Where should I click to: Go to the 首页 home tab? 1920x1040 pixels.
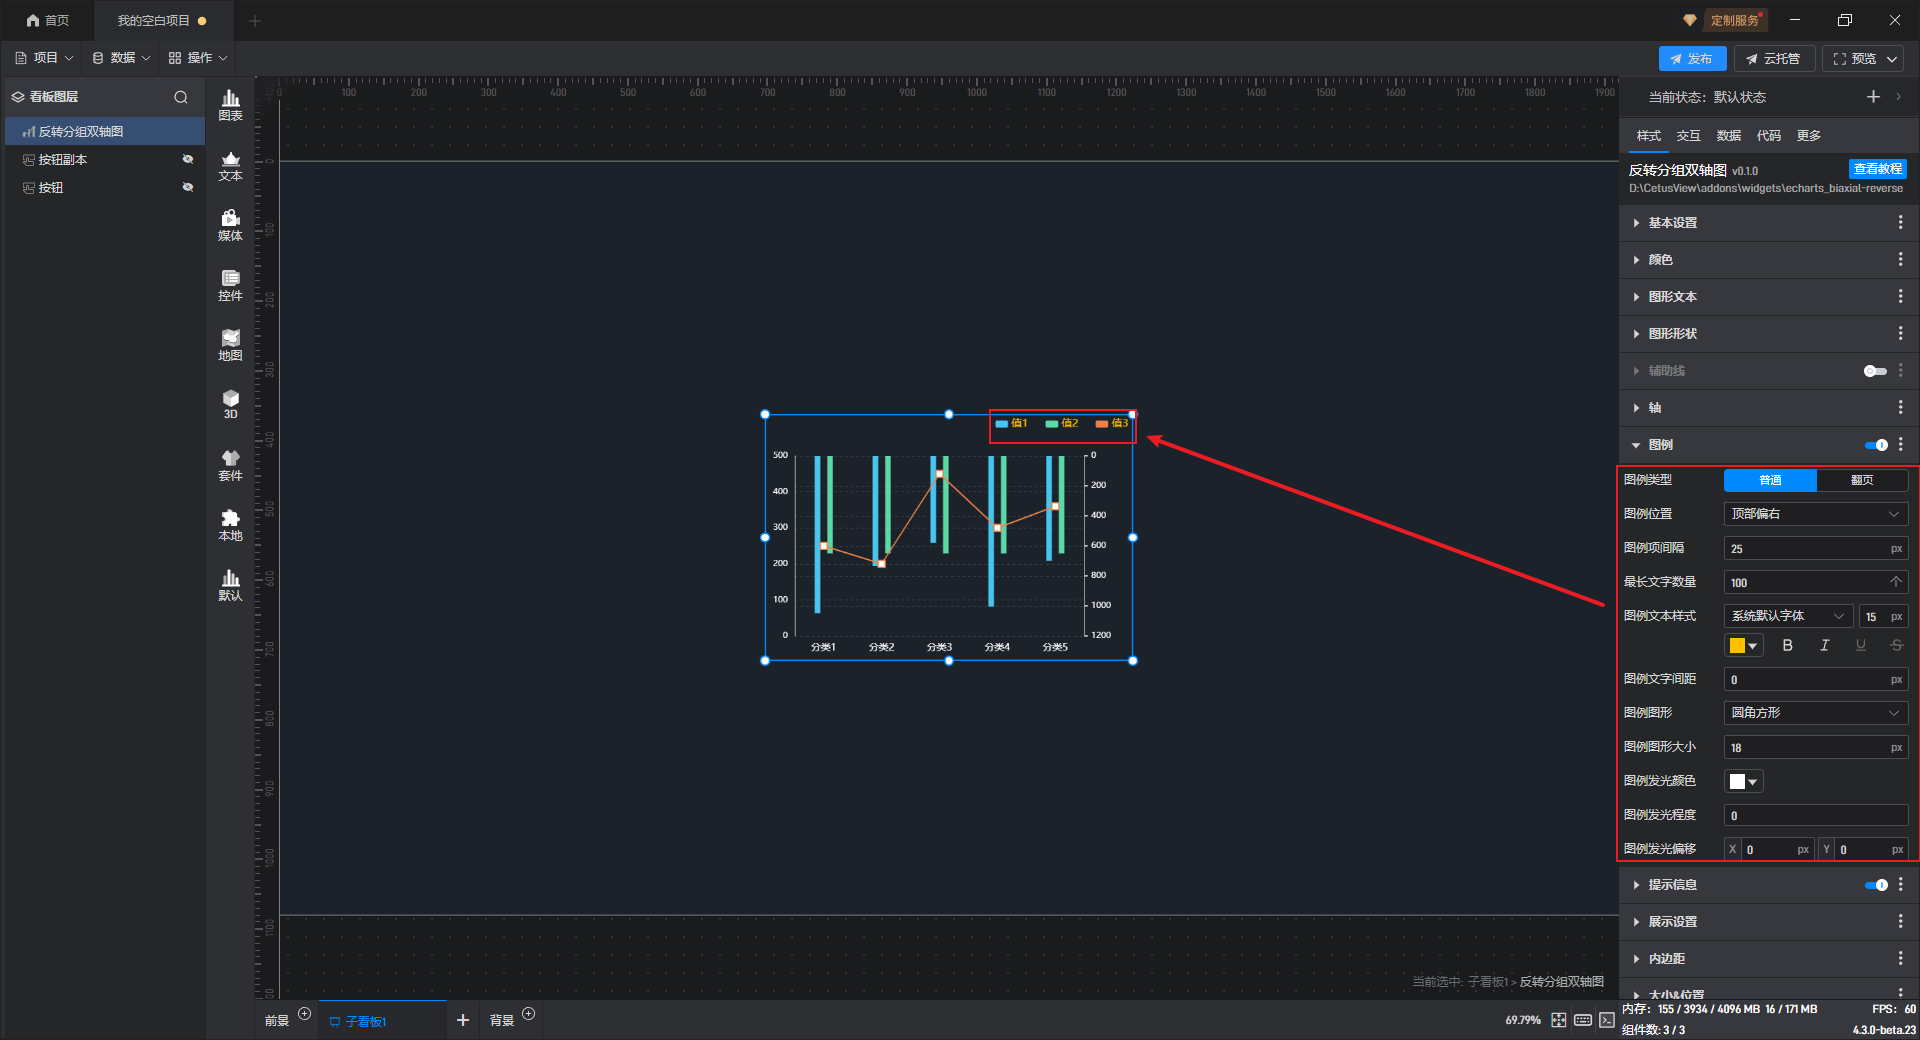click(x=47, y=20)
